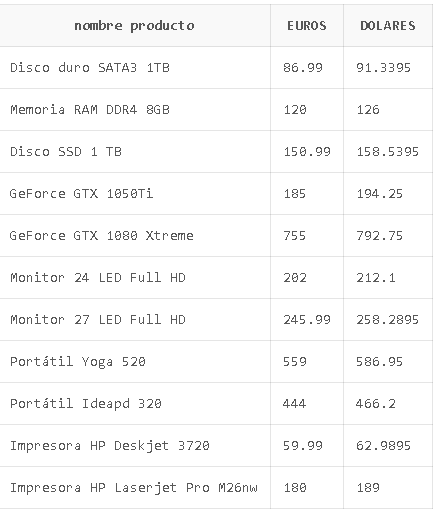Select the 'Disco SSD 1 TB' cell
This screenshot has width=442, height=512.
[134, 152]
